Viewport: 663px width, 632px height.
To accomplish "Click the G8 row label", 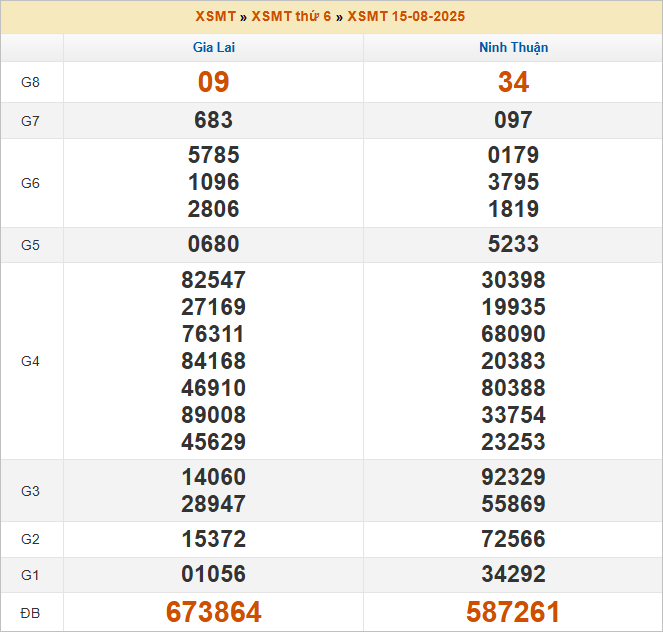I will [x=30, y=82].
